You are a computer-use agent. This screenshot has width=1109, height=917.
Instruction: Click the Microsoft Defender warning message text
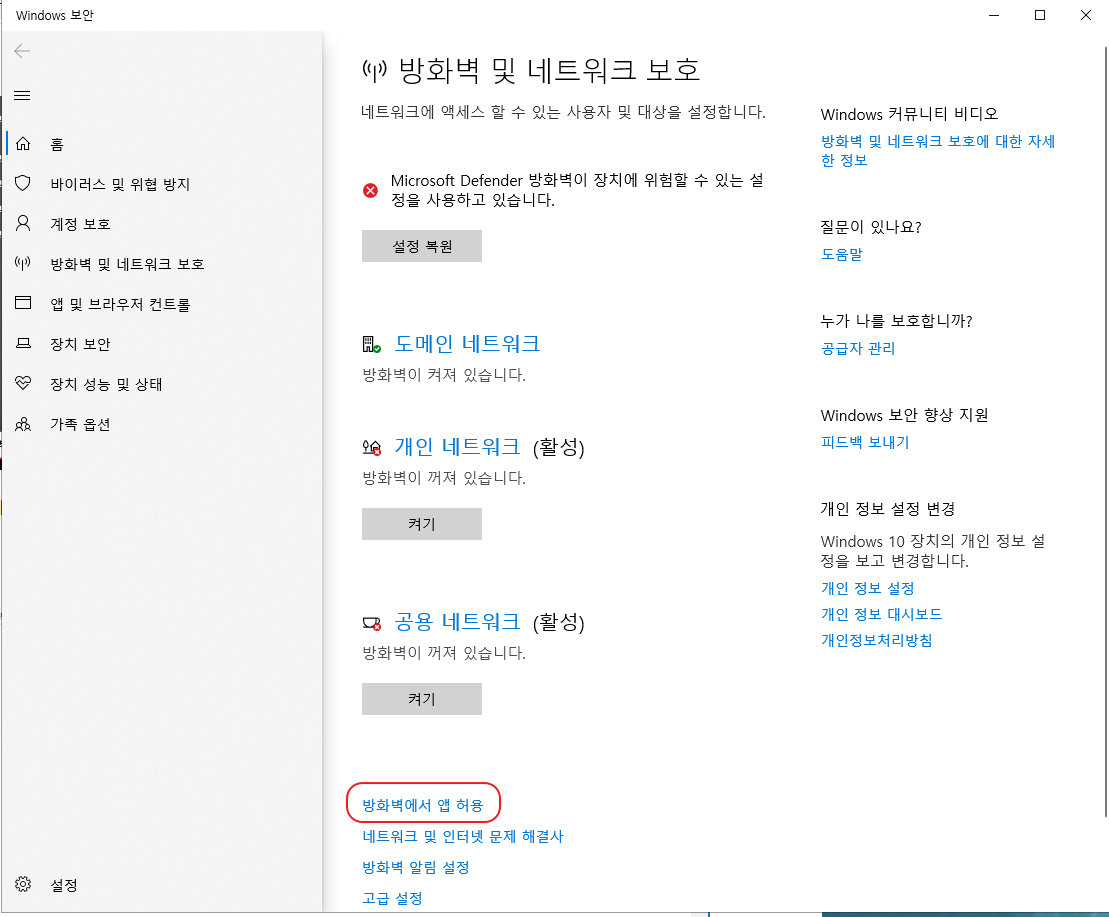[x=576, y=190]
